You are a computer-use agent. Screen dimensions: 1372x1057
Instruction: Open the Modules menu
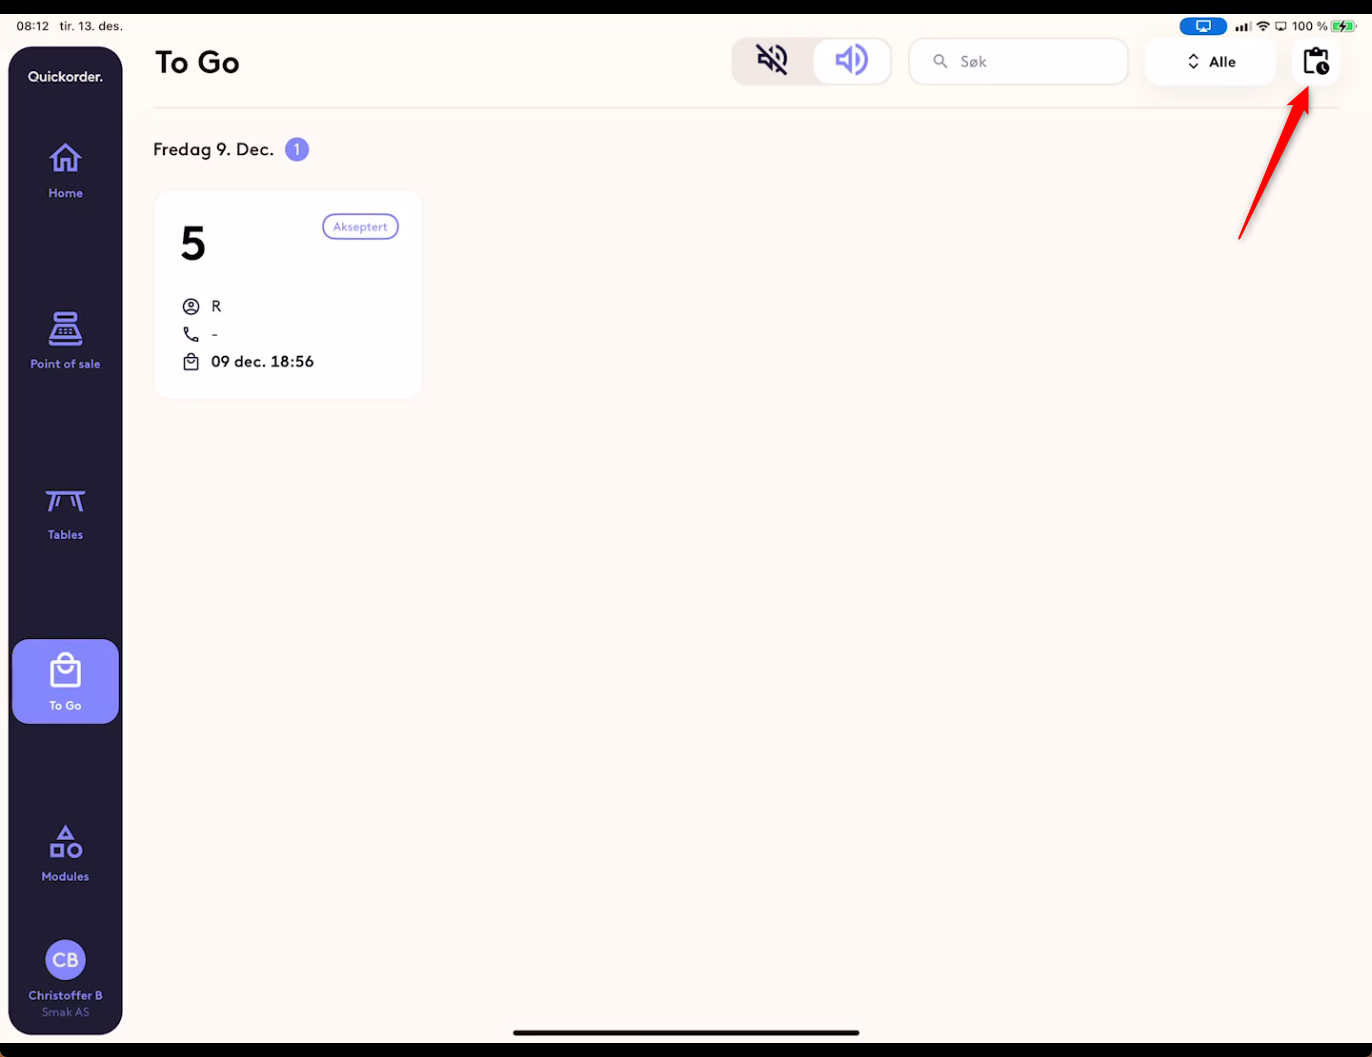pos(65,853)
